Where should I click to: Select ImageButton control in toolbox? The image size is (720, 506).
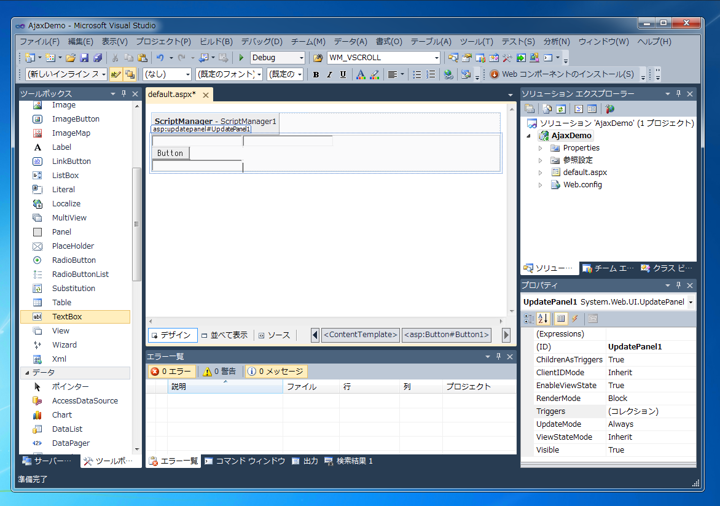click(75, 119)
